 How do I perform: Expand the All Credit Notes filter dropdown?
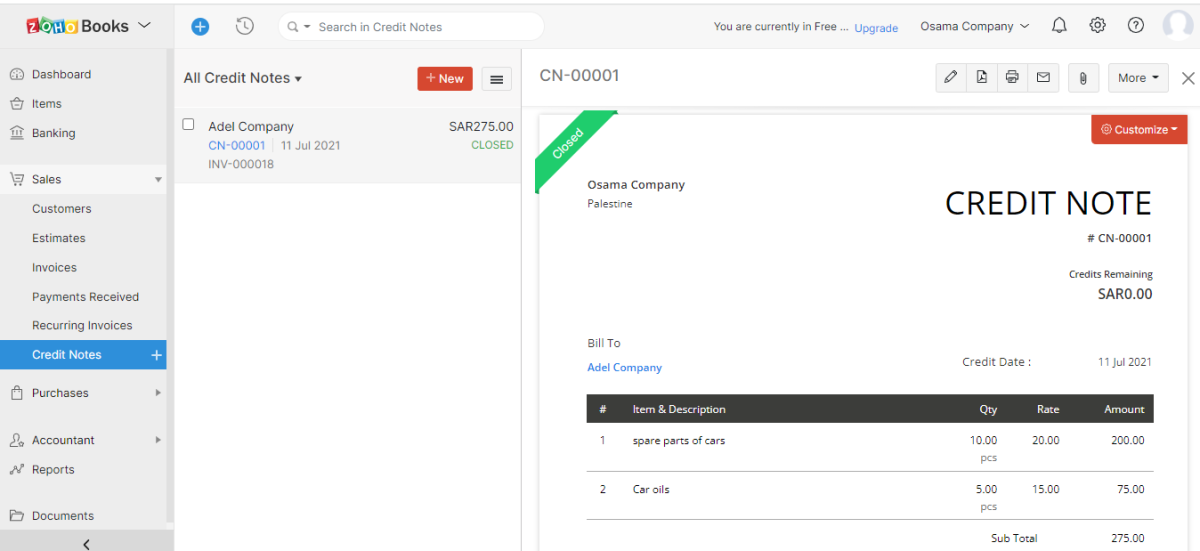[243, 78]
